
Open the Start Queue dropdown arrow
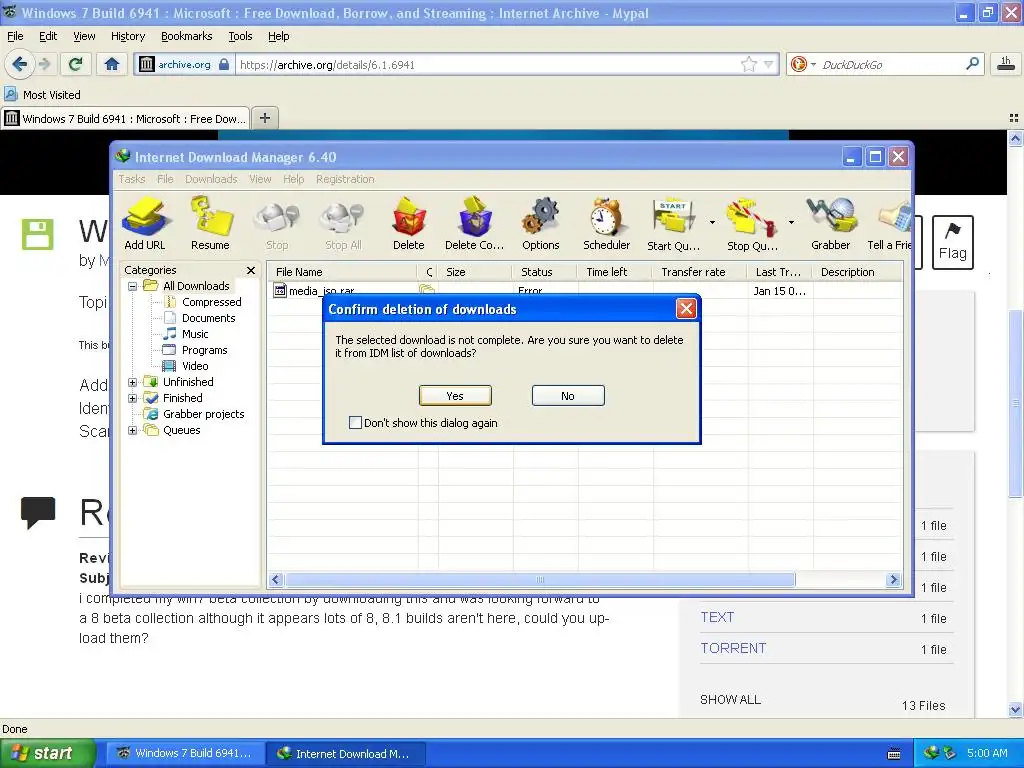pos(712,222)
